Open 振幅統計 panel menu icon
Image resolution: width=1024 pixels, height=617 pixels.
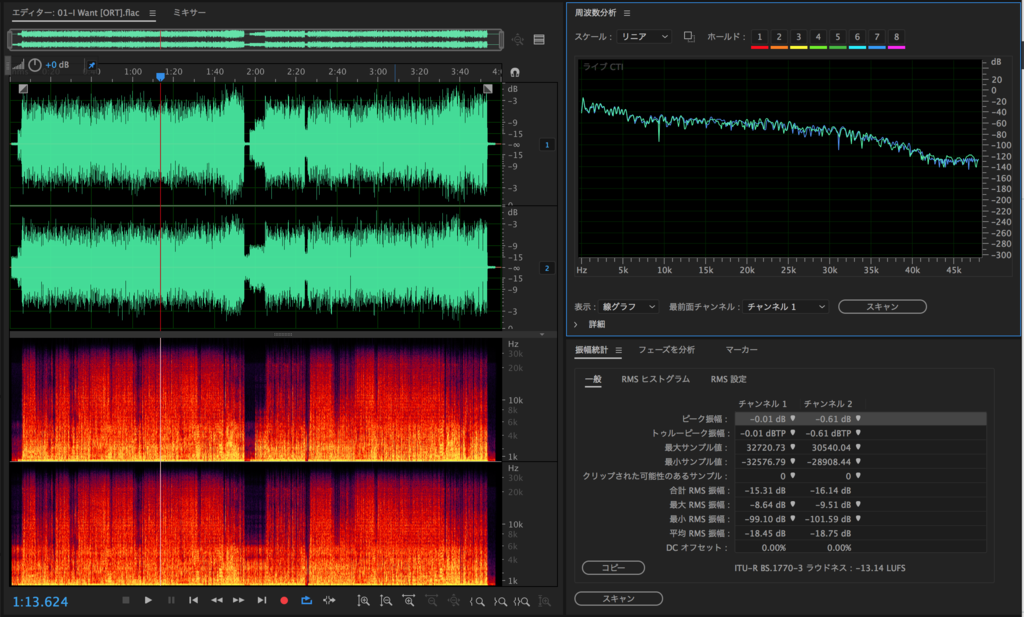[x=618, y=351]
